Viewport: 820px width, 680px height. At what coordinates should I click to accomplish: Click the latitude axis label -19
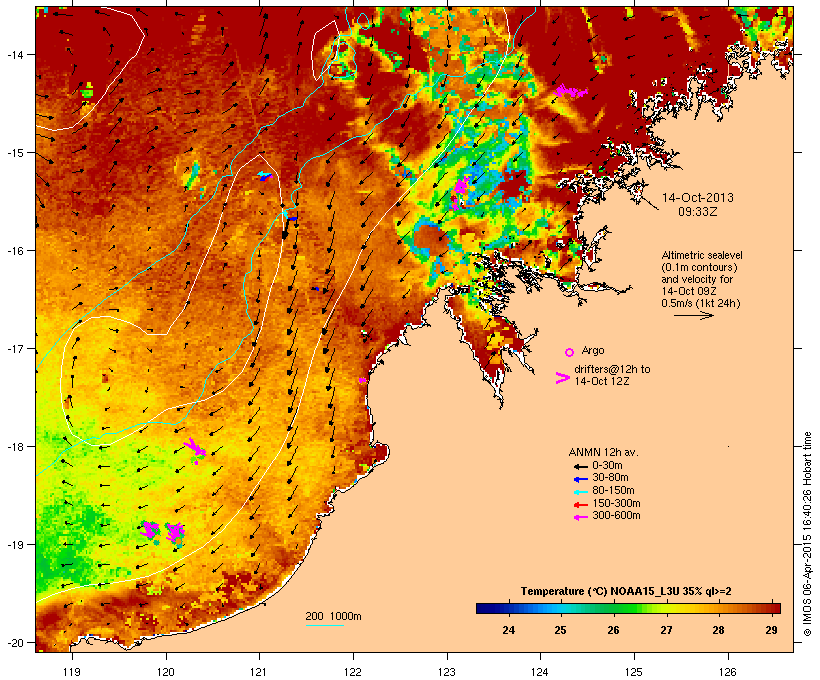point(15,545)
